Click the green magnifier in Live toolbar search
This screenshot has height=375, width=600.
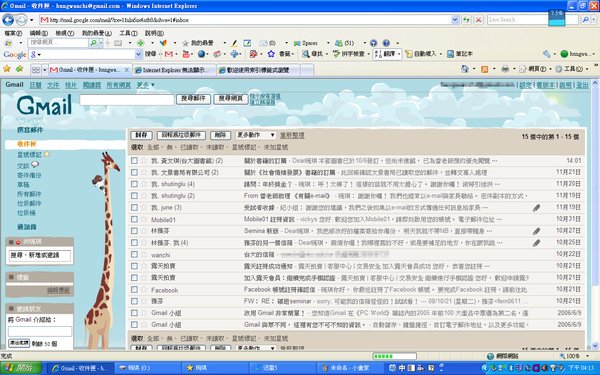[x=93, y=43]
